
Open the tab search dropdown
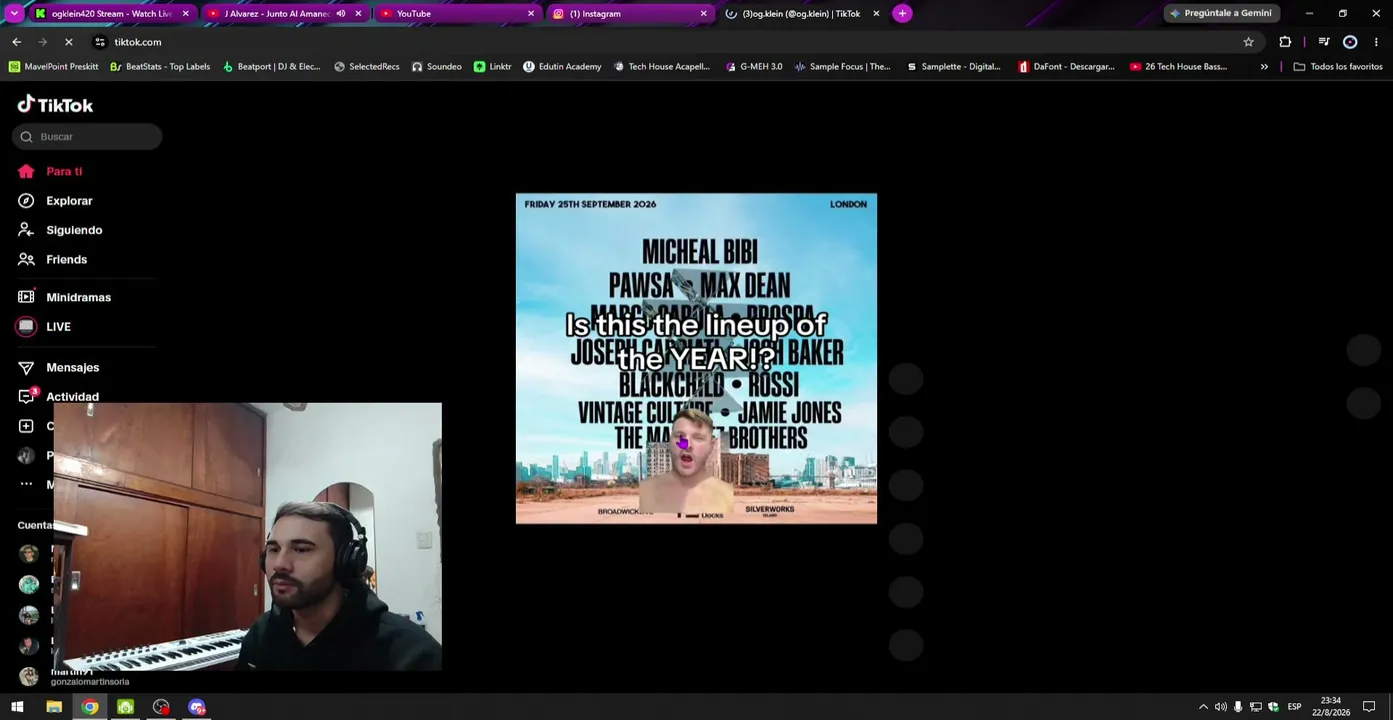click(14, 14)
